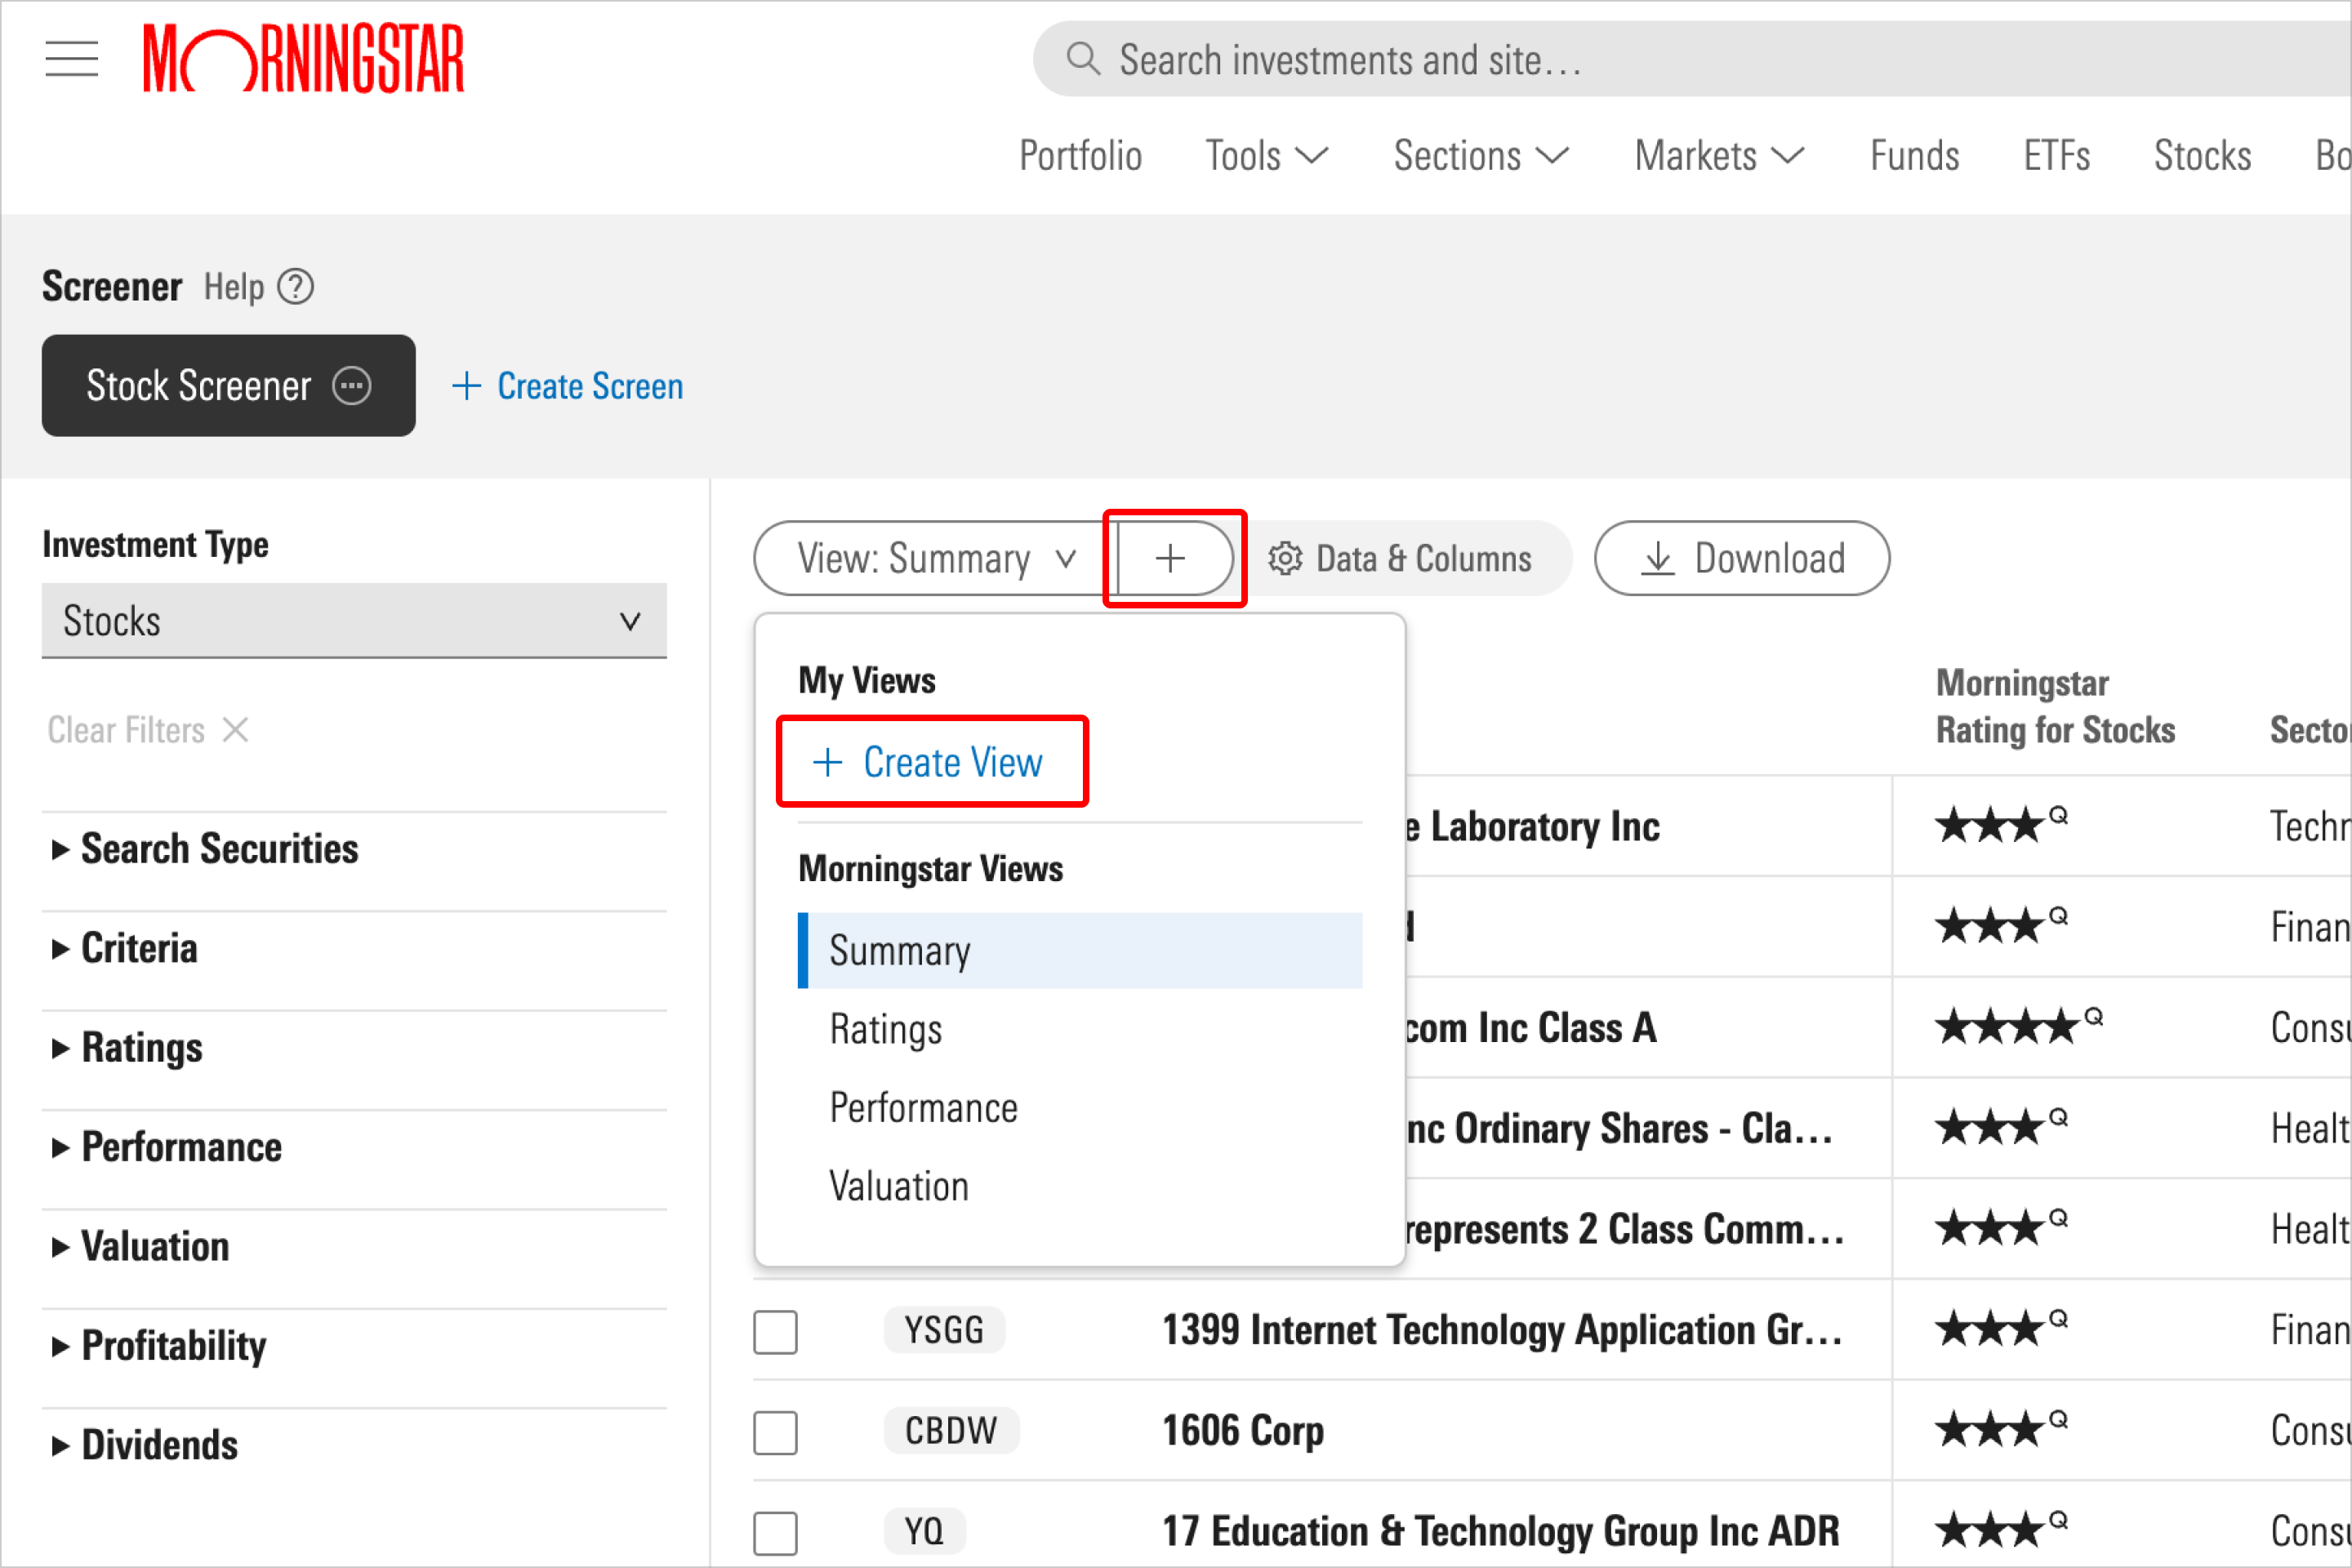2352x1568 pixels.
Task: Click the Create Screen link
Action: tap(567, 386)
